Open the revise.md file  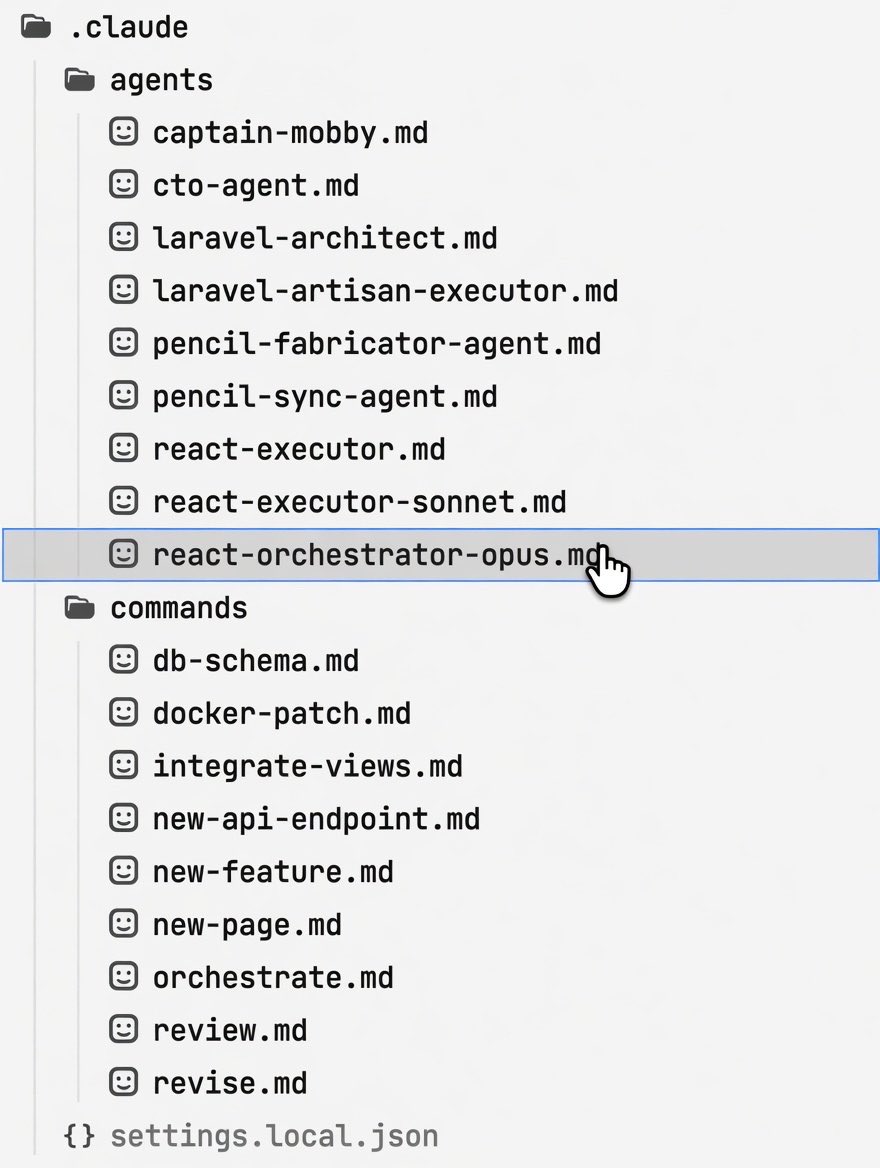click(230, 1083)
